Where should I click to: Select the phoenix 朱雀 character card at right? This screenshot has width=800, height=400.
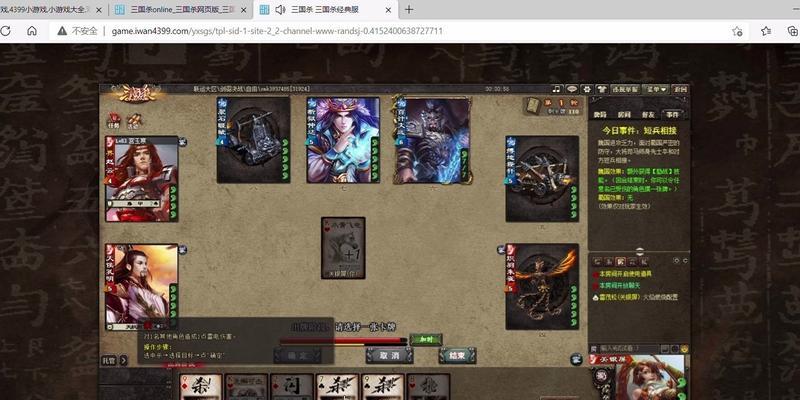click(542, 287)
